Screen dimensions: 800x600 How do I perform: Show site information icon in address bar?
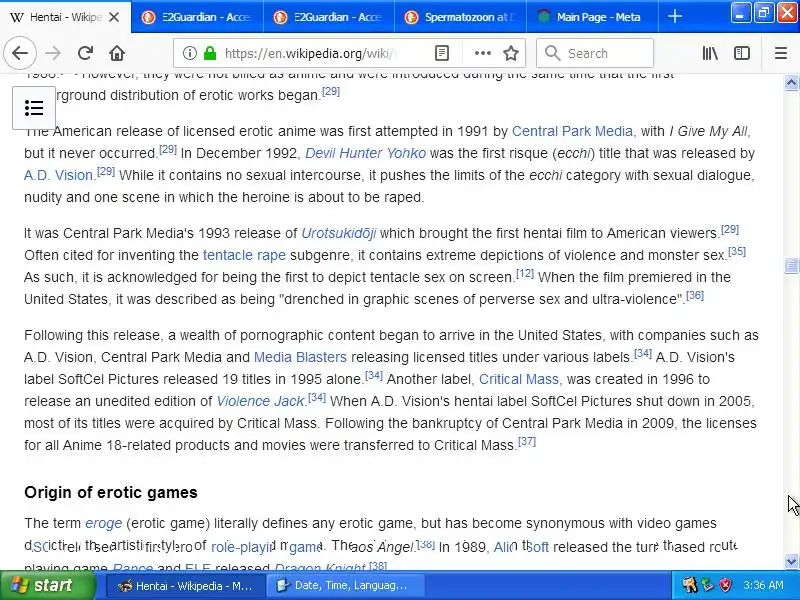coord(190,53)
